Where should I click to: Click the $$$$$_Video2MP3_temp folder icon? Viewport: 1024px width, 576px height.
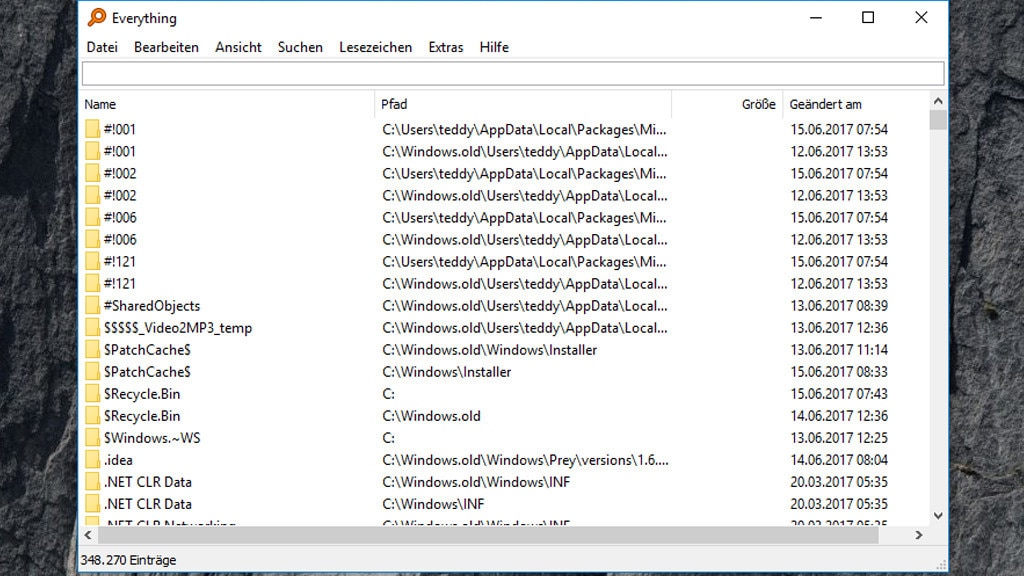93,328
